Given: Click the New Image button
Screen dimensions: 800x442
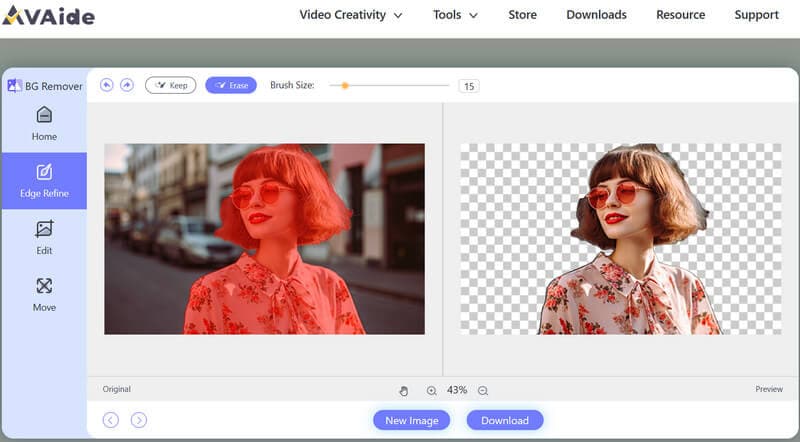Looking at the screenshot, I should pyautogui.click(x=412, y=421).
